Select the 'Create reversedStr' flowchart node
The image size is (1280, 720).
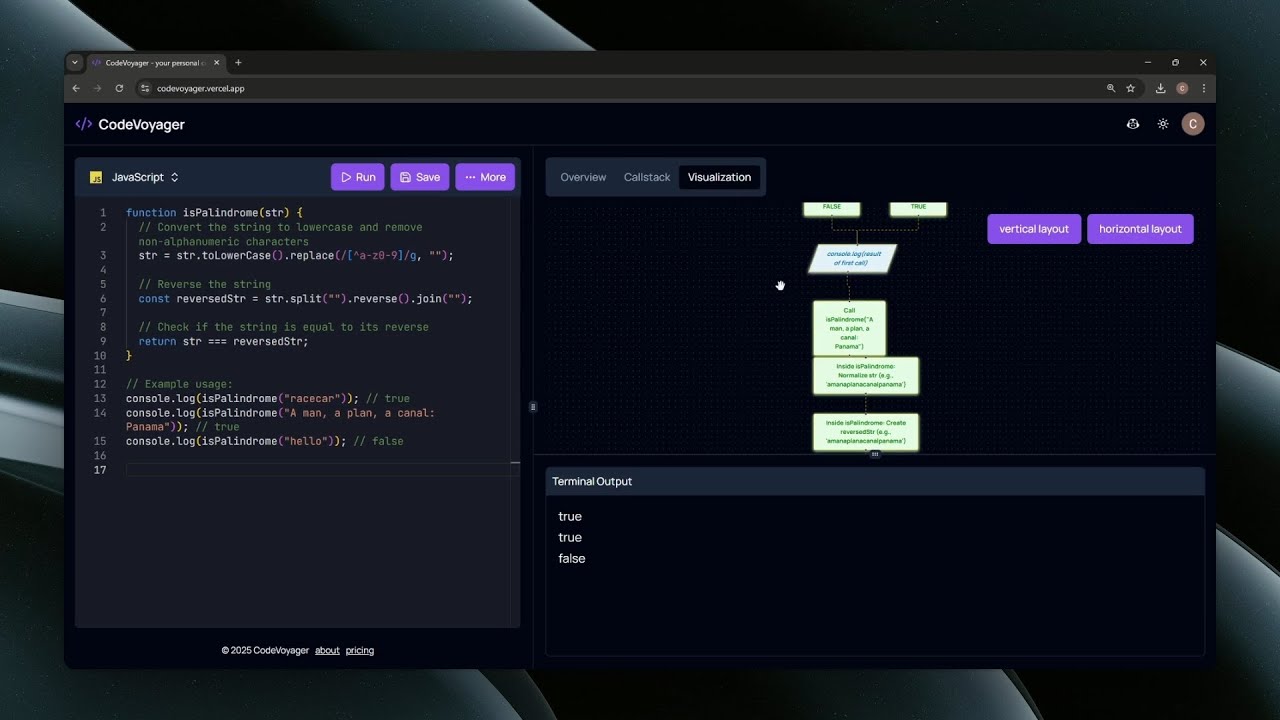[x=866, y=432]
